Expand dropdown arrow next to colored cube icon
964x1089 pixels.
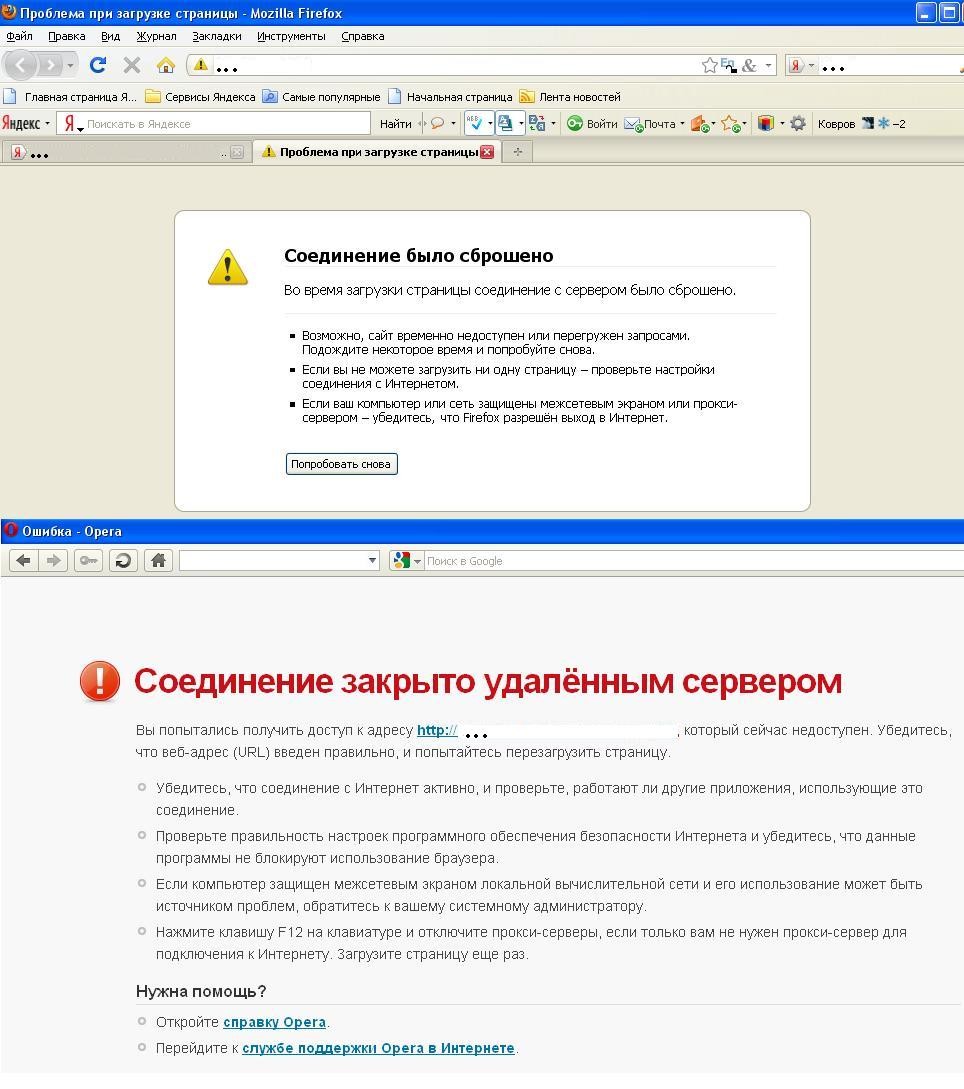pos(782,124)
